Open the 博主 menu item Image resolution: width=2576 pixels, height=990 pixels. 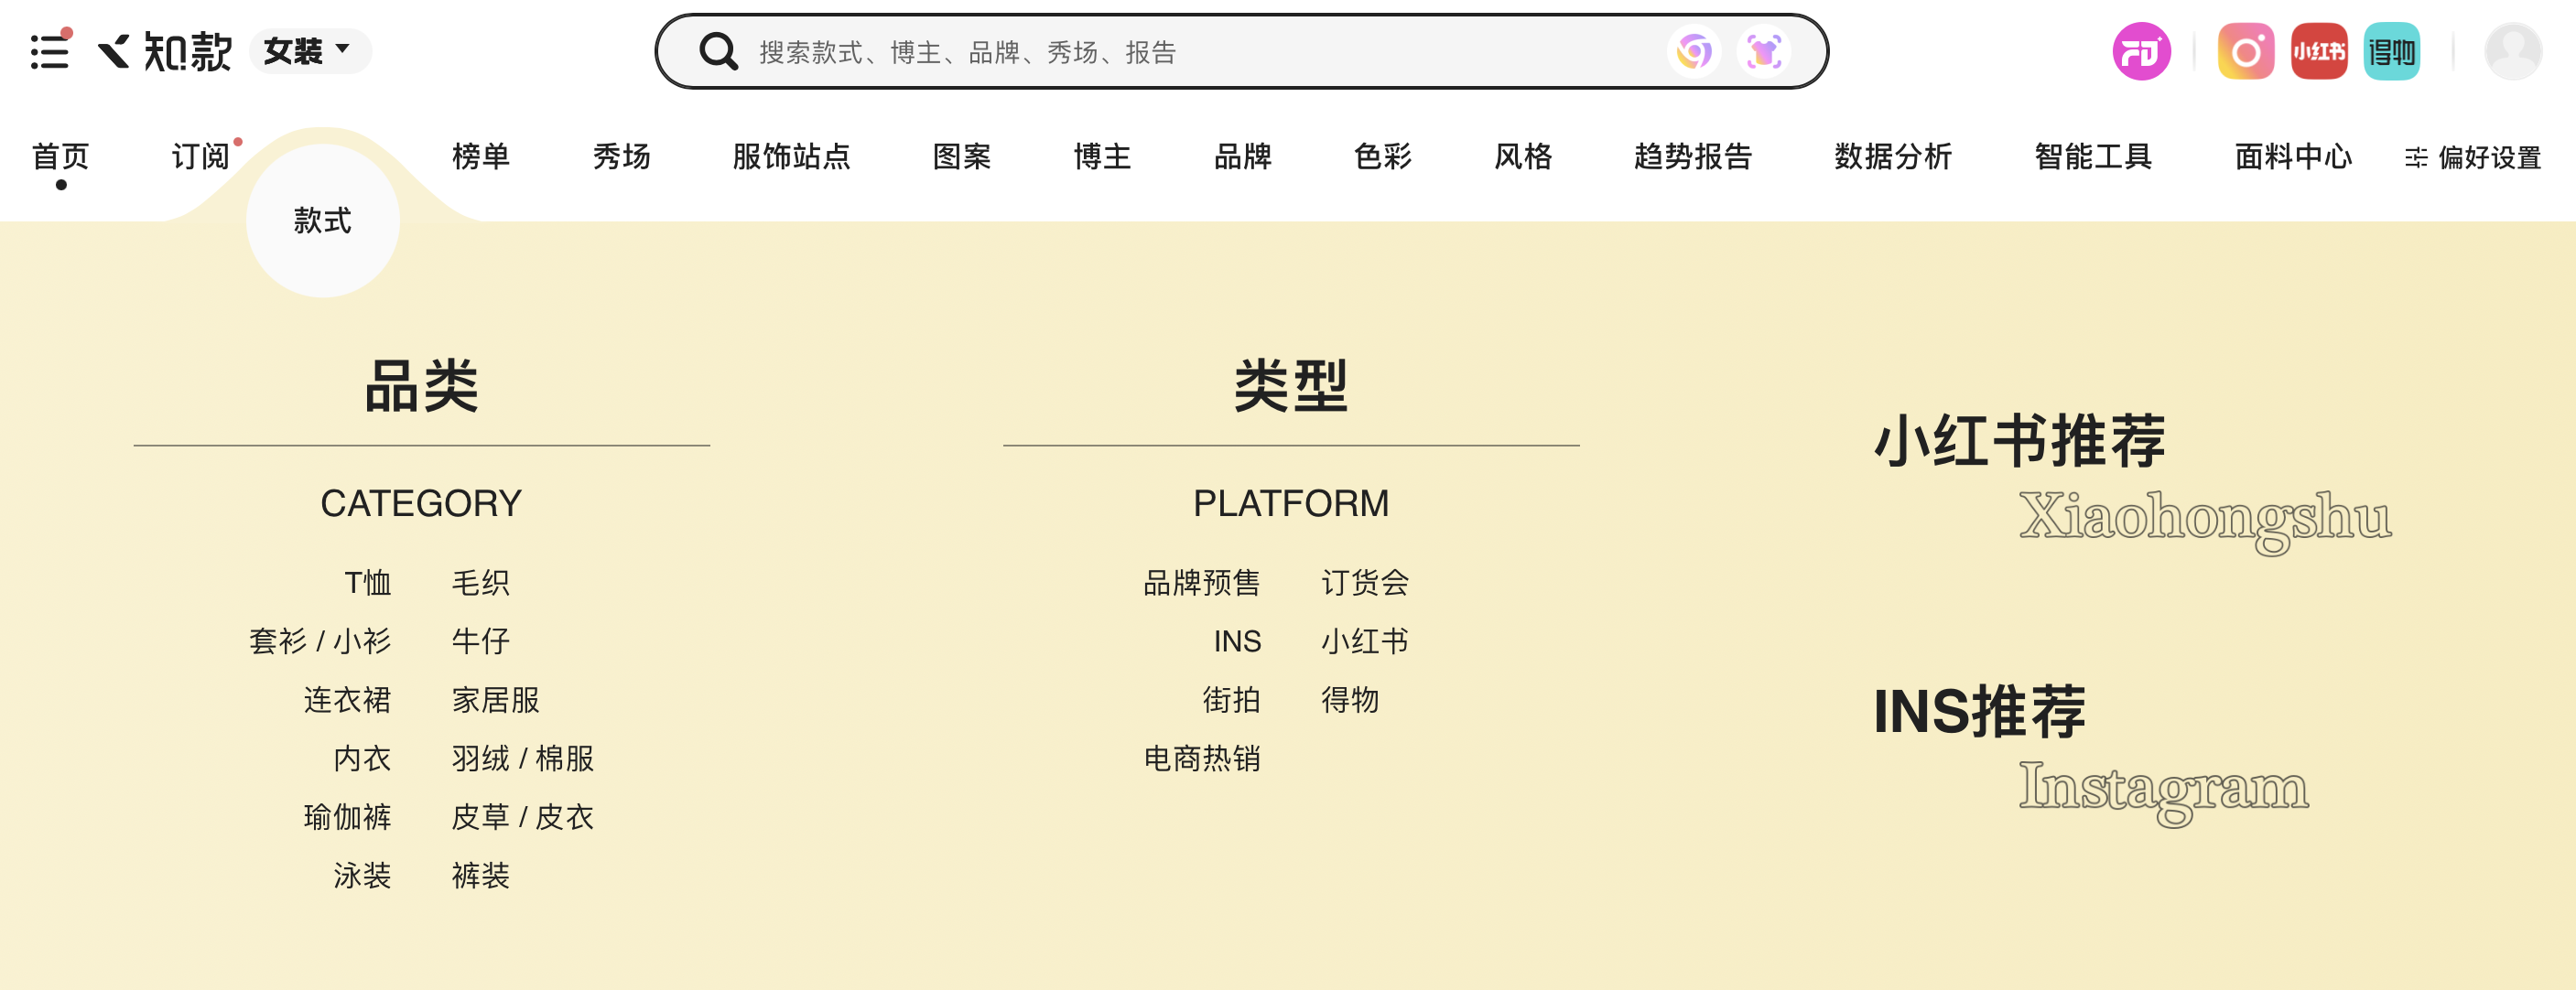coord(1101,156)
